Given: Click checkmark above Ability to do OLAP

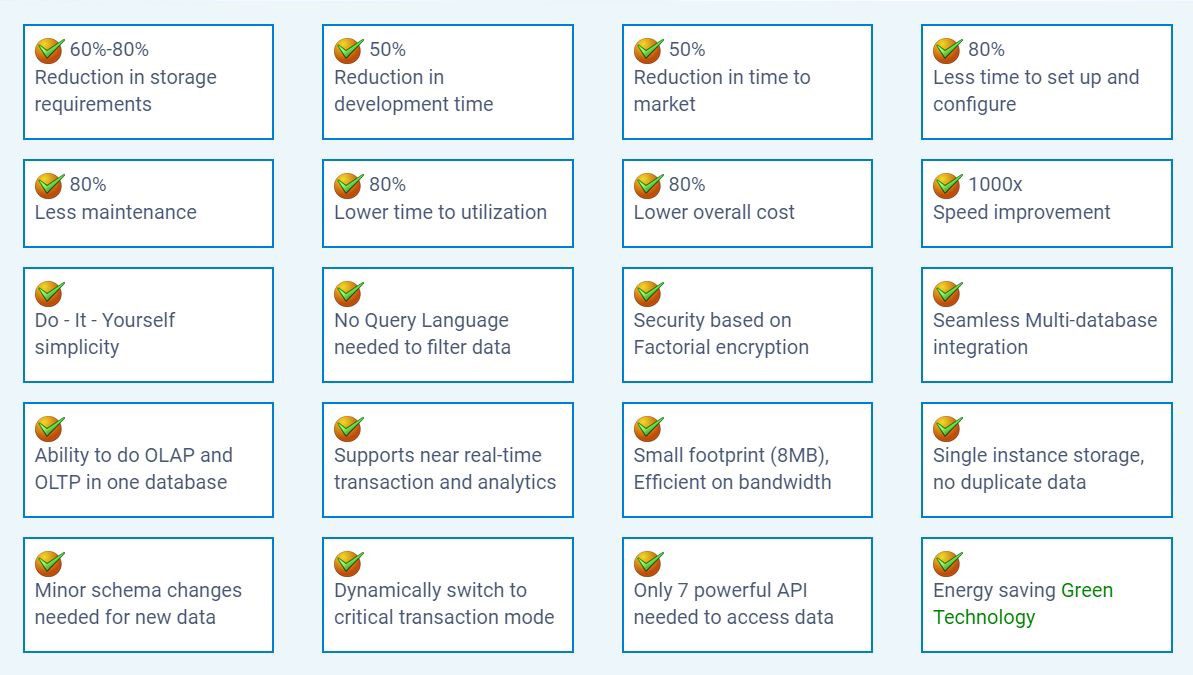Looking at the screenshot, I should tap(49, 428).
